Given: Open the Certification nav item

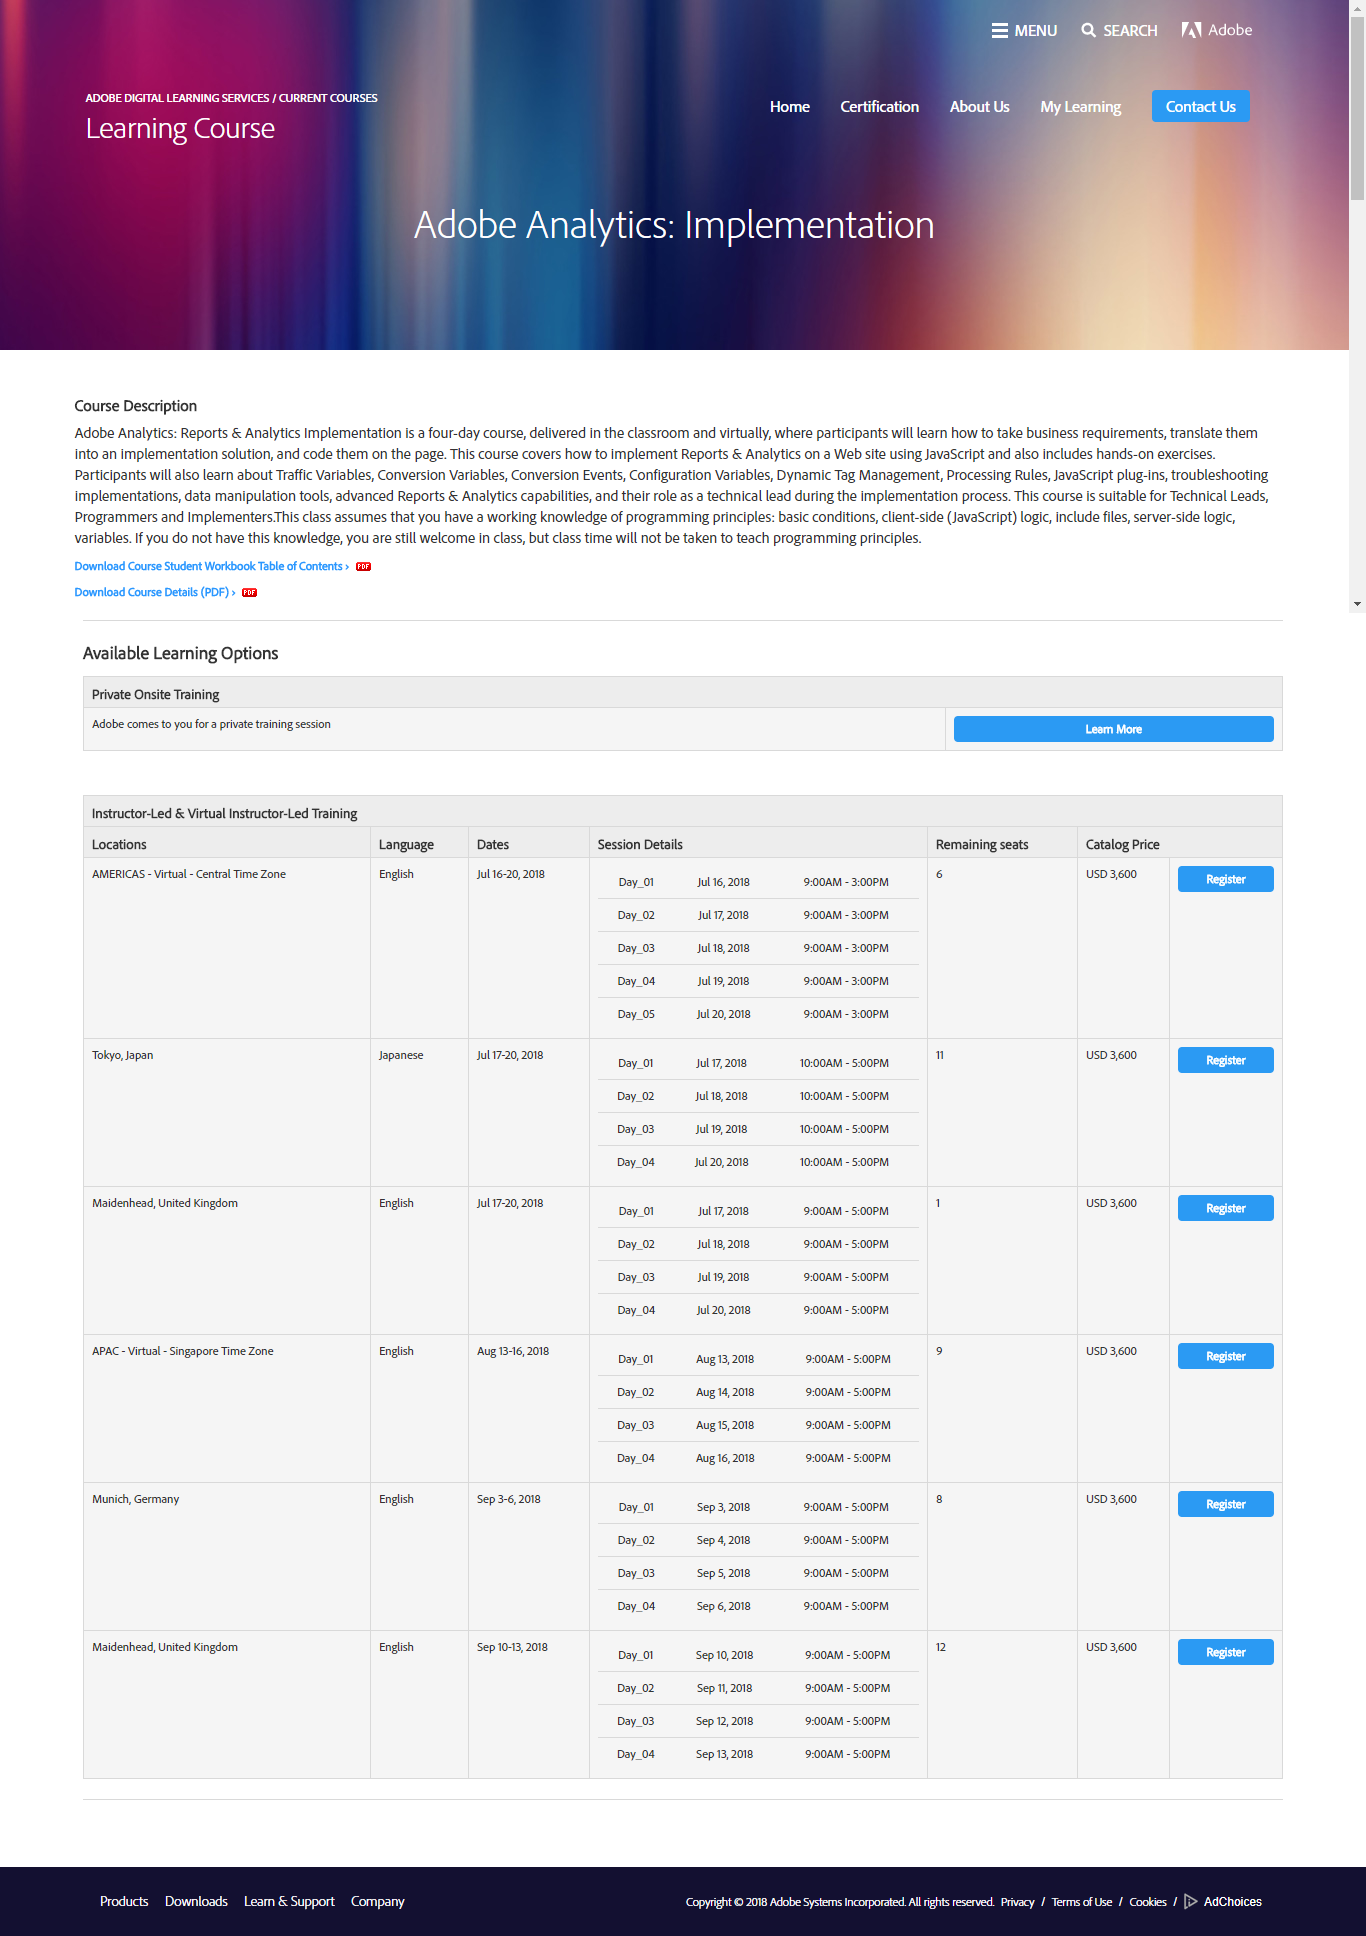Looking at the screenshot, I should coord(879,107).
